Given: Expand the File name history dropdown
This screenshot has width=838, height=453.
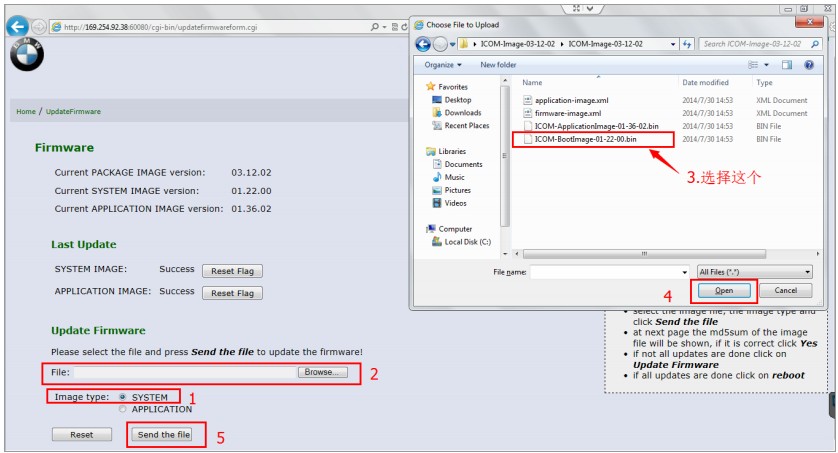Looking at the screenshot, I should pos(685,272).
